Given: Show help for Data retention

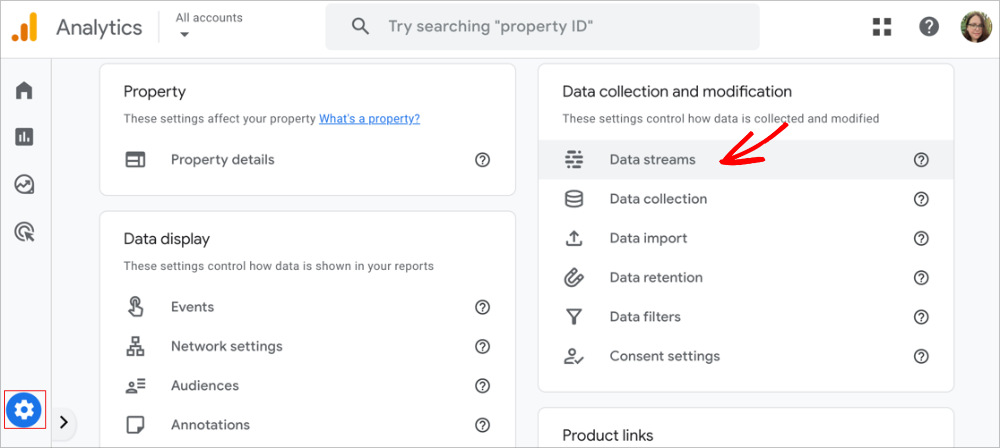Looking at the screenshot, I should click(x=921, y=278).
